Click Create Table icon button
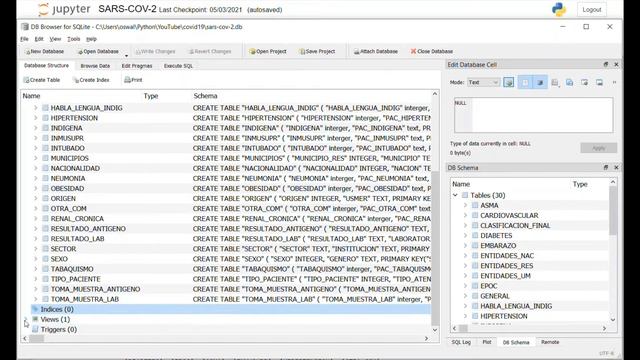This screenshot has height=360, width=640. (x=26, y=80)
